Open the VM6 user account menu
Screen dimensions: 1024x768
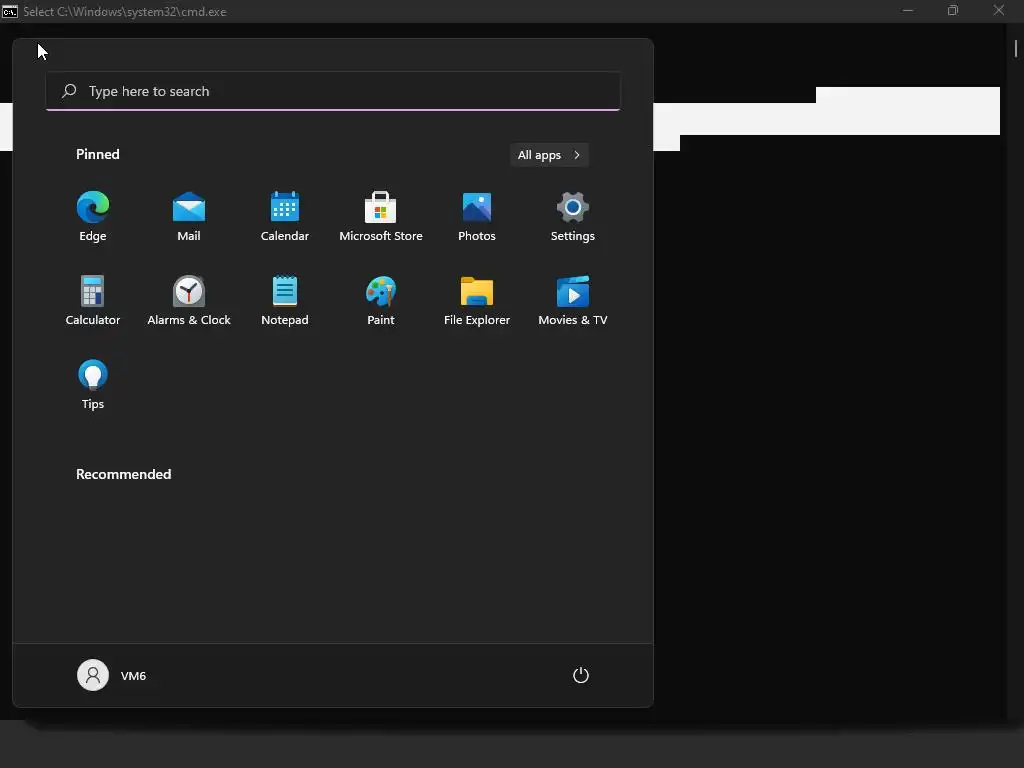click(112, 675)
